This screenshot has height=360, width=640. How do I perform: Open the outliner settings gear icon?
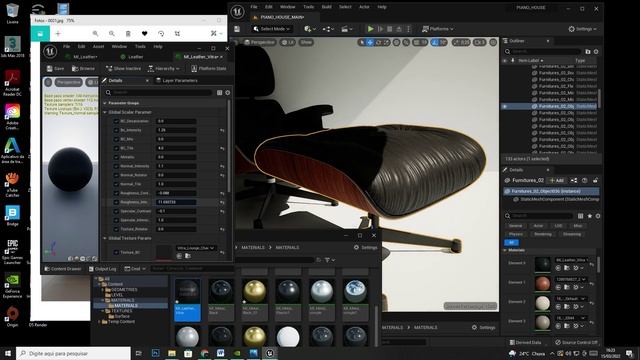tap(596, 52)
